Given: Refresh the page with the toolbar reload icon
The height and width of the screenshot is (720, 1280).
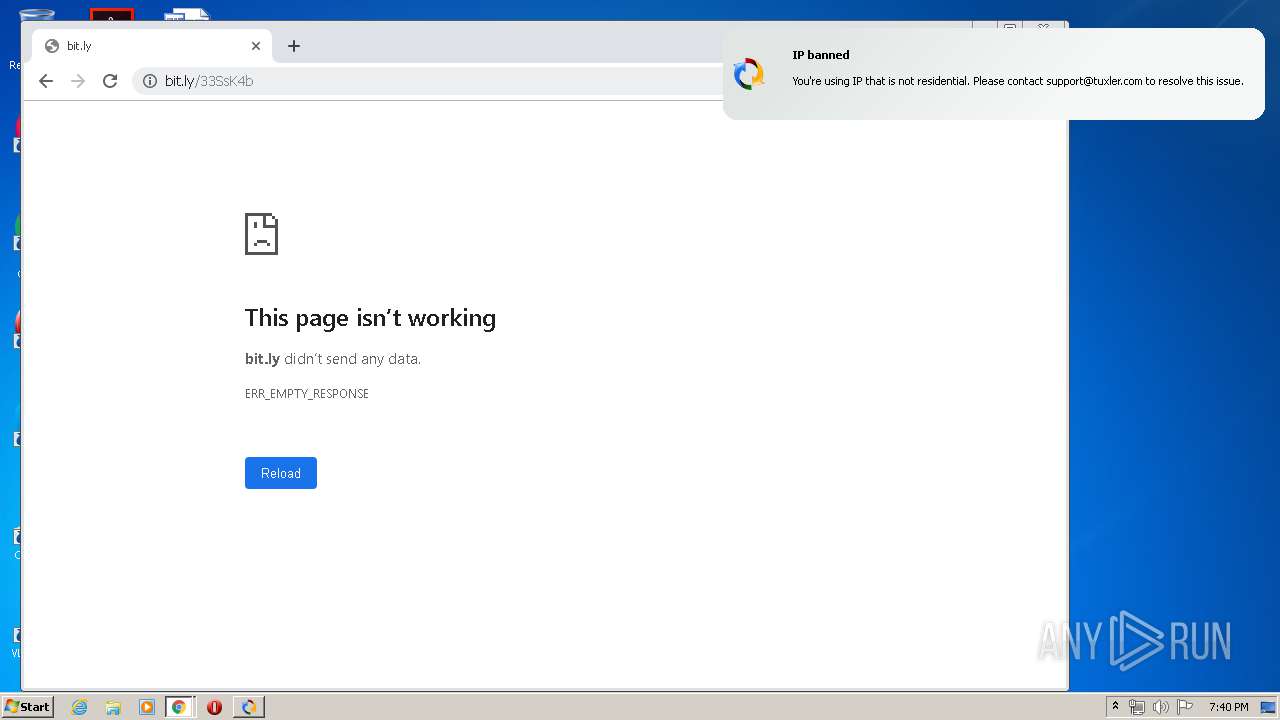Looking at the screenshot, I should 110,81.
